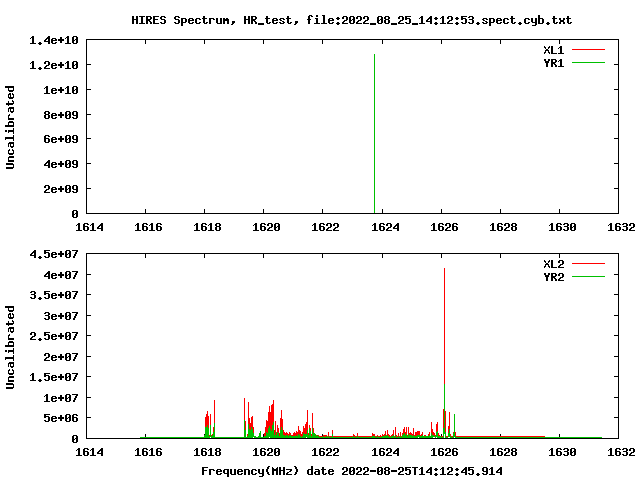The image size is (640, 480).
Task: Click the tall green YR1 spike in top plot
Action: pyautogui.click(x=374, y=133)
